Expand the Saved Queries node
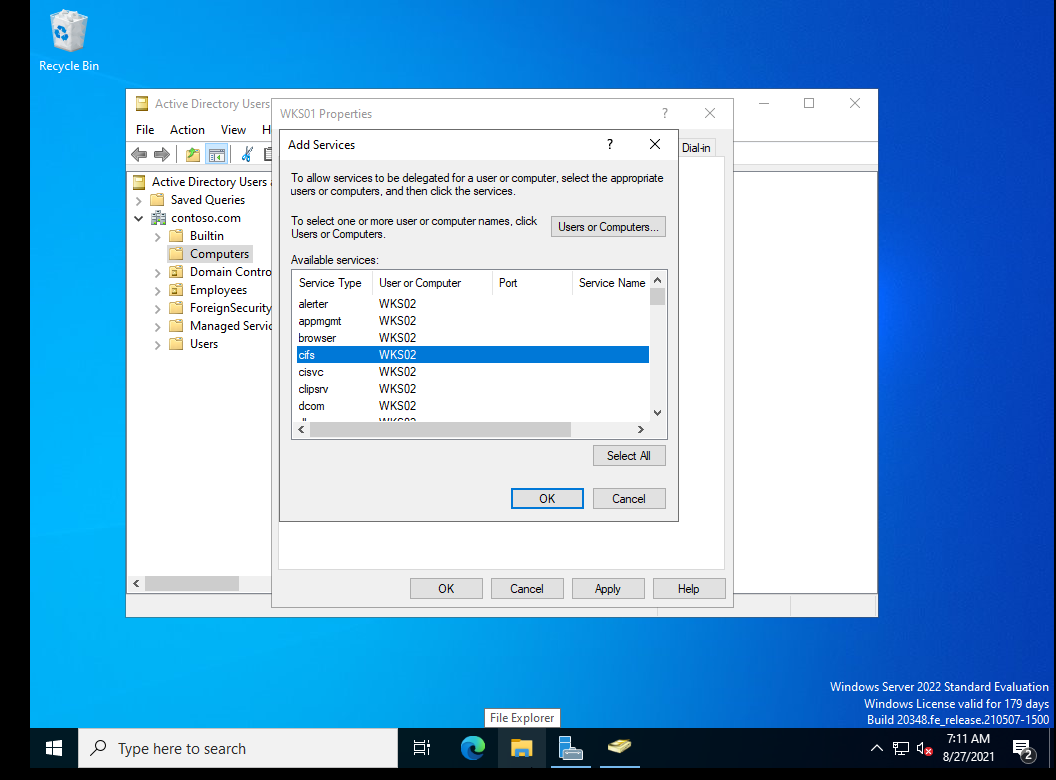 [139, 200]
